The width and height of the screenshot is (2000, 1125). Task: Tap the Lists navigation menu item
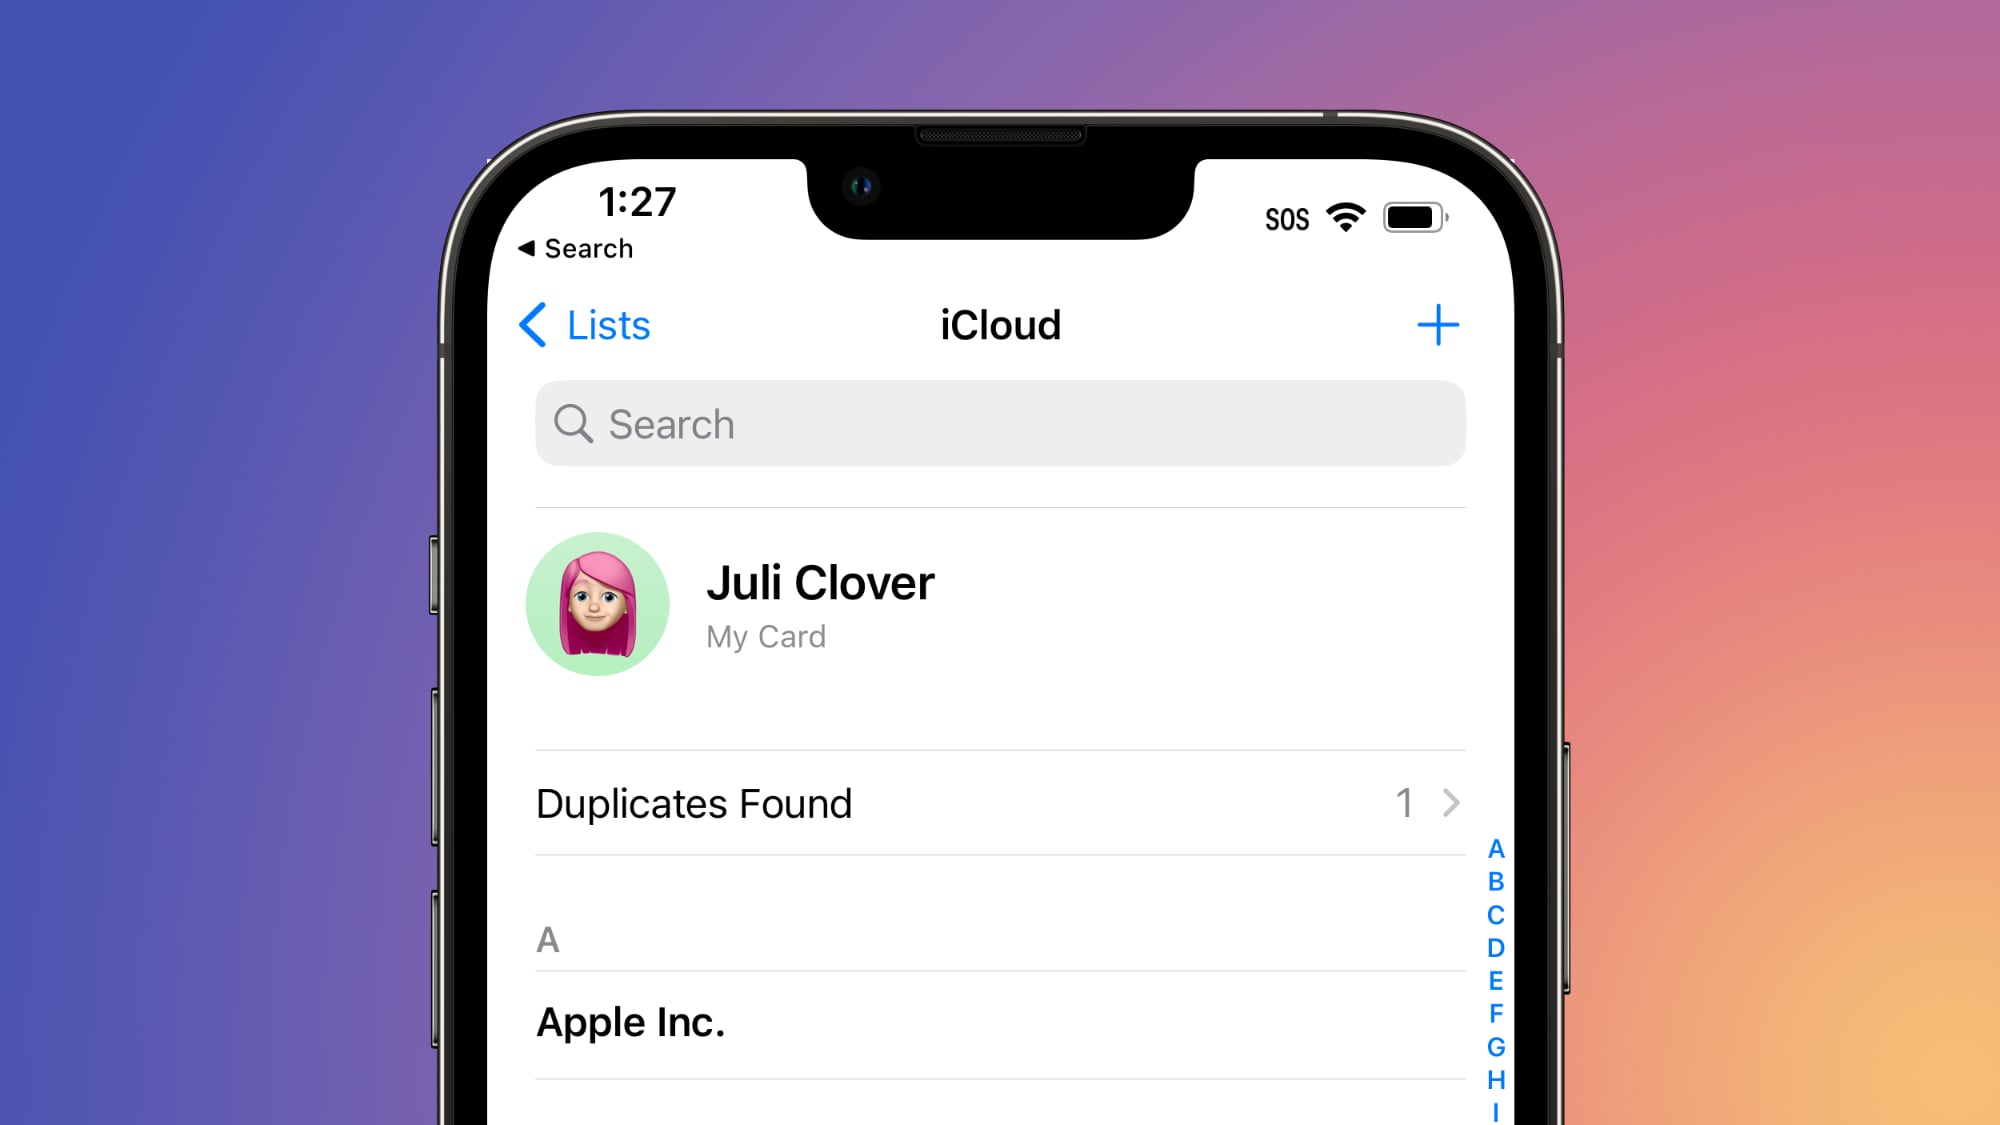coord(587,324)
